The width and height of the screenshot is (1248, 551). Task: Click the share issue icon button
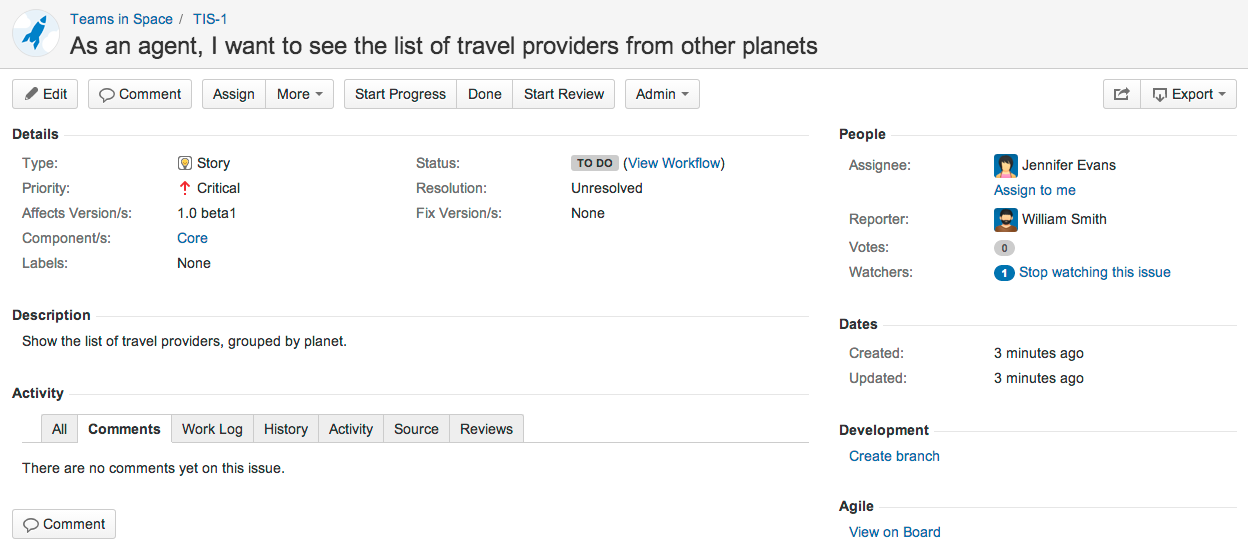[x=1121, y=94]
